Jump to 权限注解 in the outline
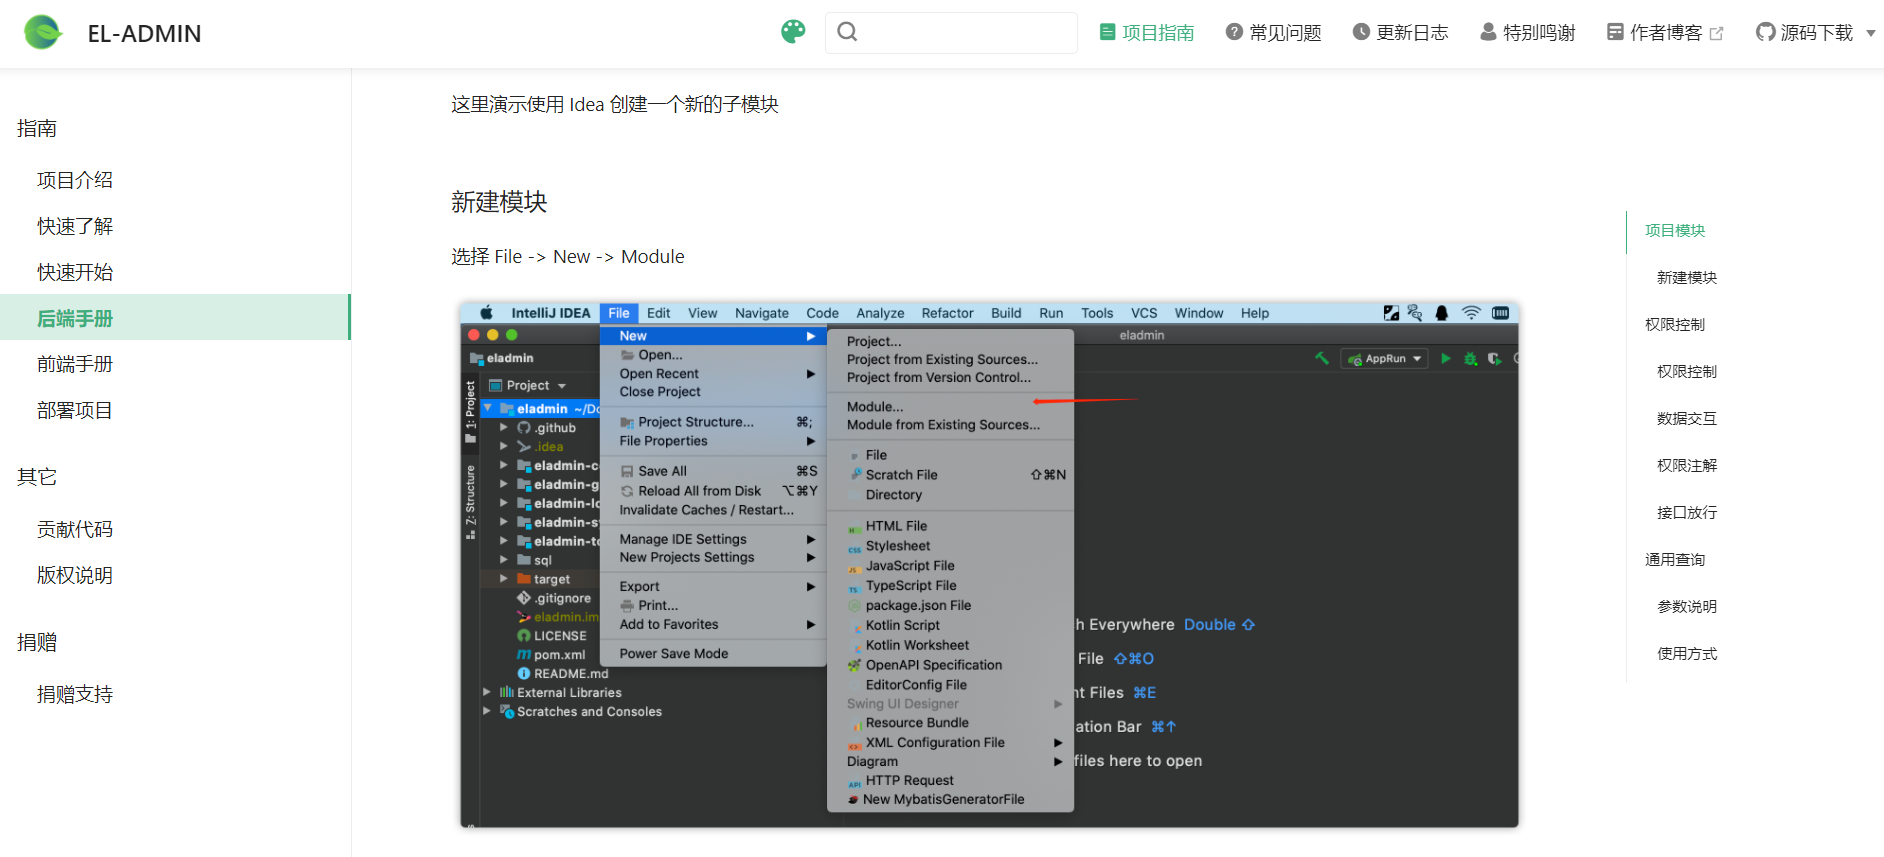Viewport: 1884px width, 857px height. click(x=1687, y=465)
